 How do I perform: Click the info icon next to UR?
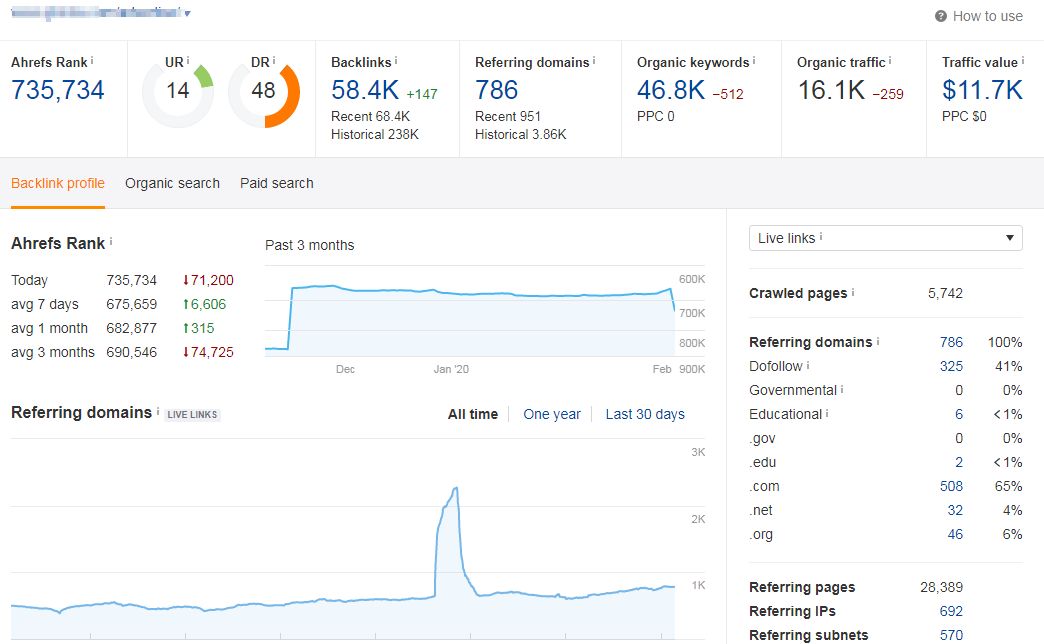(188, 61)
